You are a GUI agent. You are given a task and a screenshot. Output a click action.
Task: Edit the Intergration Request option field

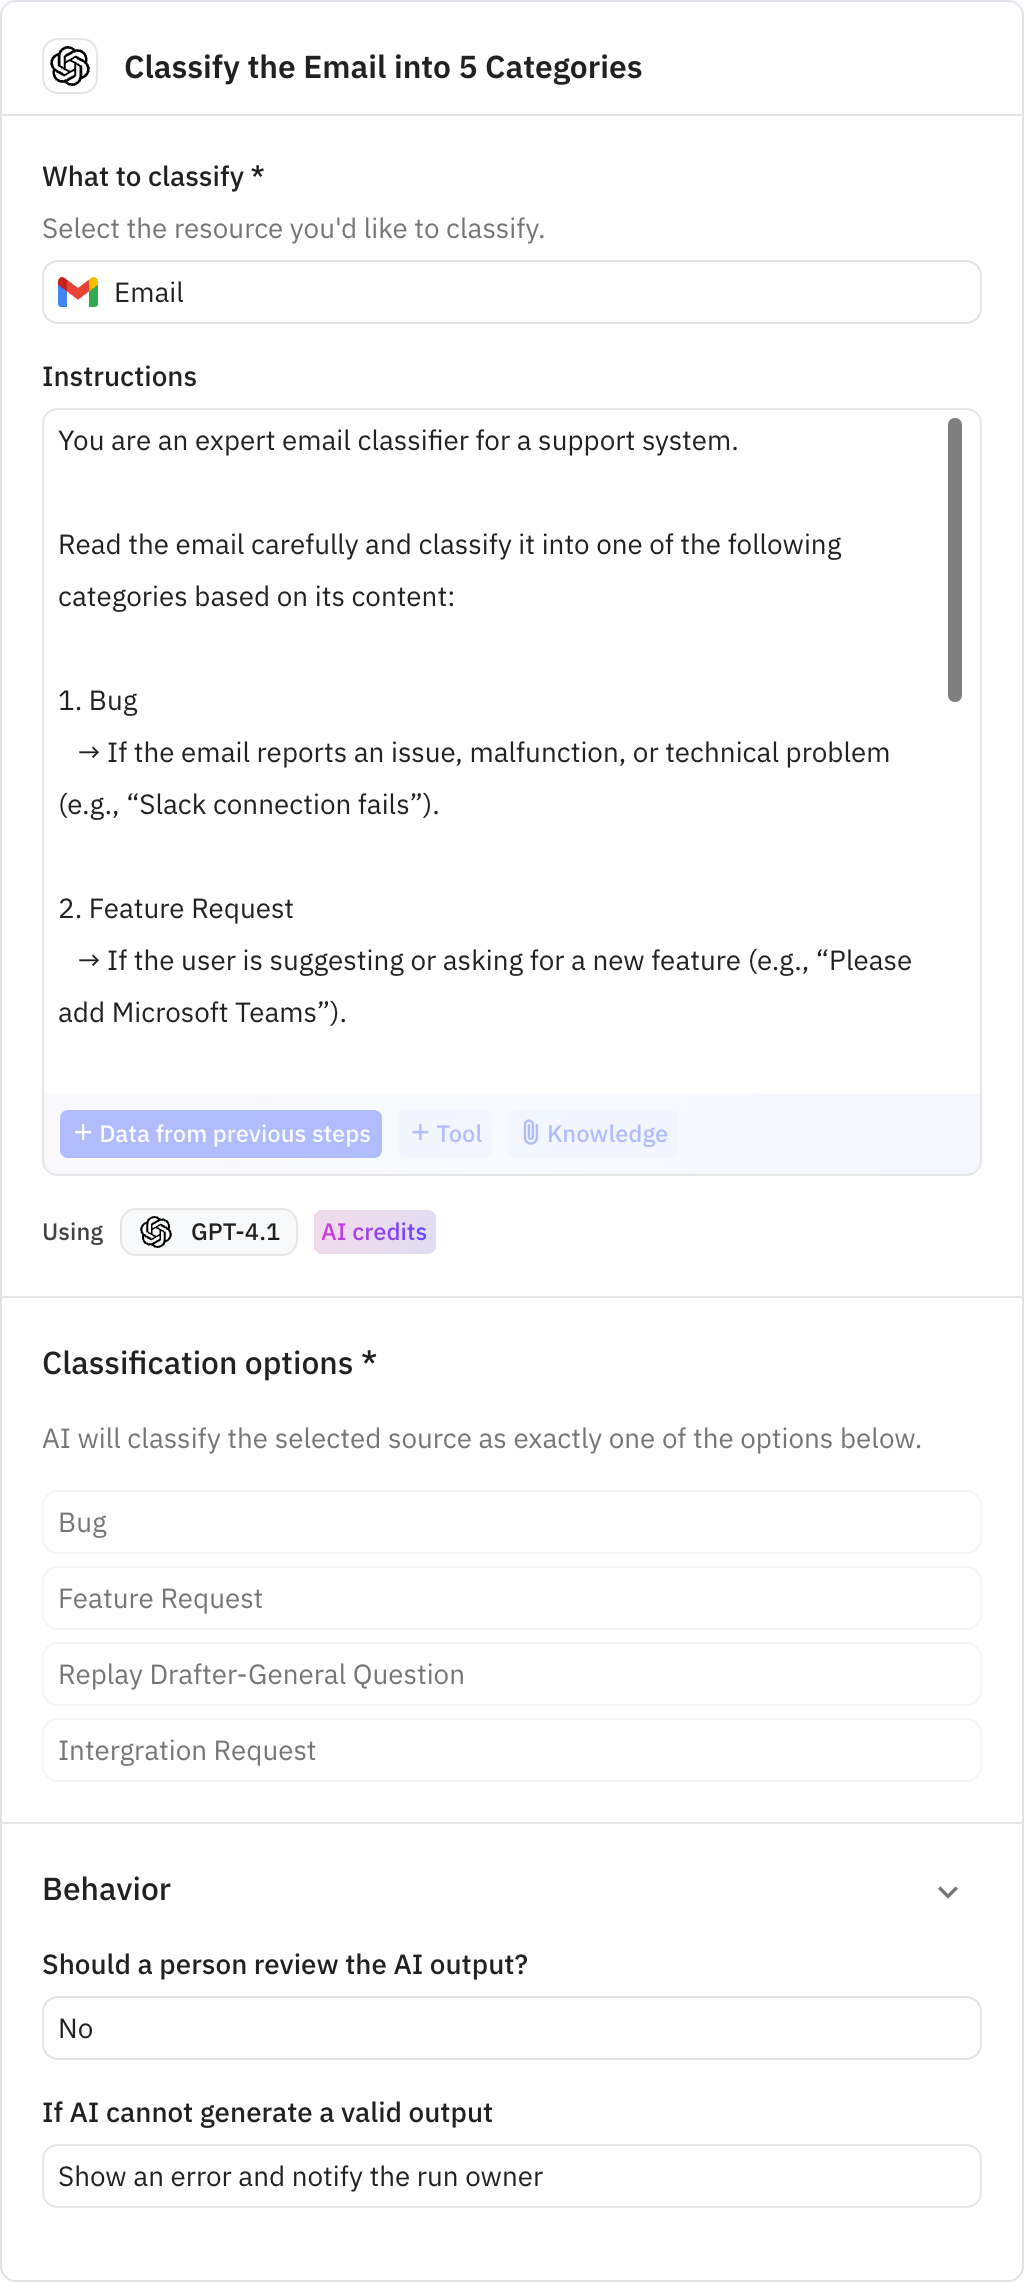(x=511, y=1749)
